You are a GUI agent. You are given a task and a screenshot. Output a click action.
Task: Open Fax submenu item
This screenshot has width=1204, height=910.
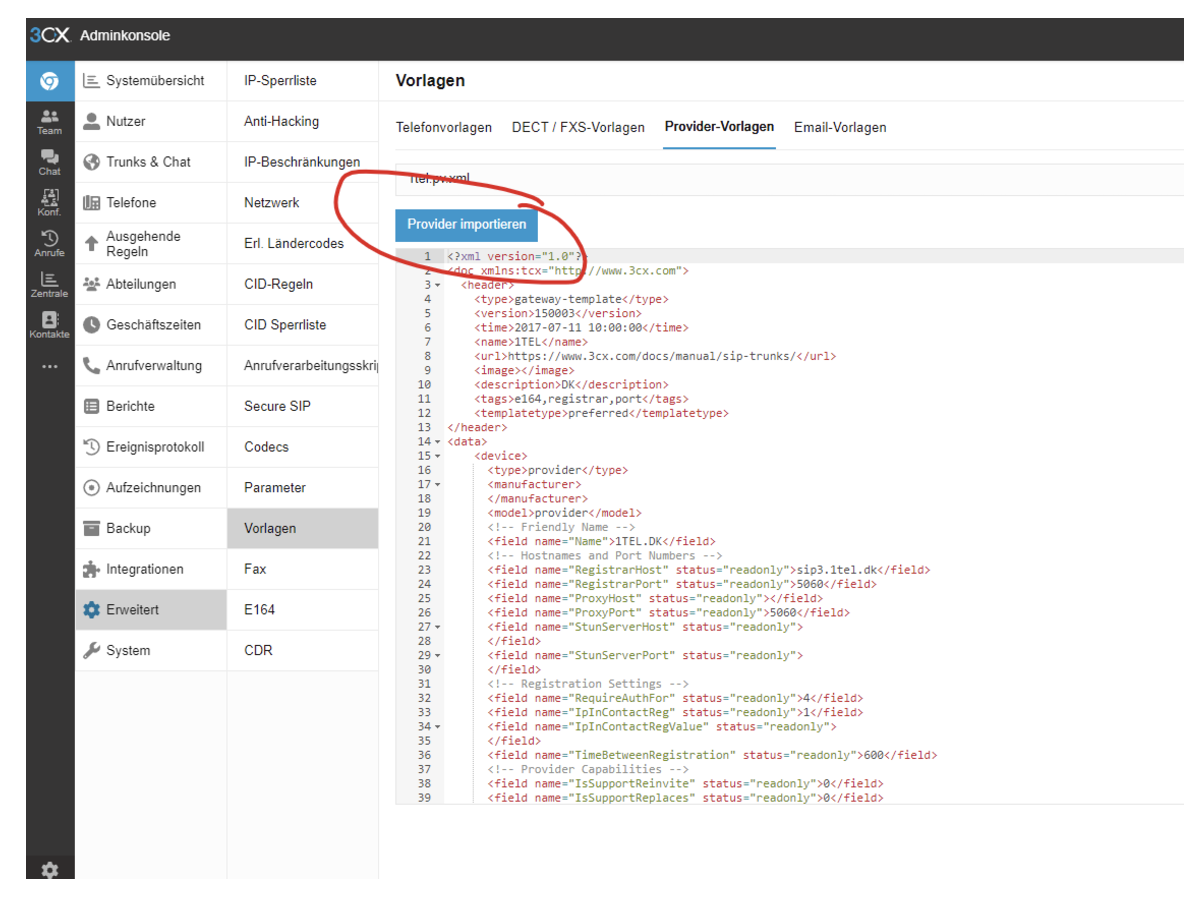point(303,569)
